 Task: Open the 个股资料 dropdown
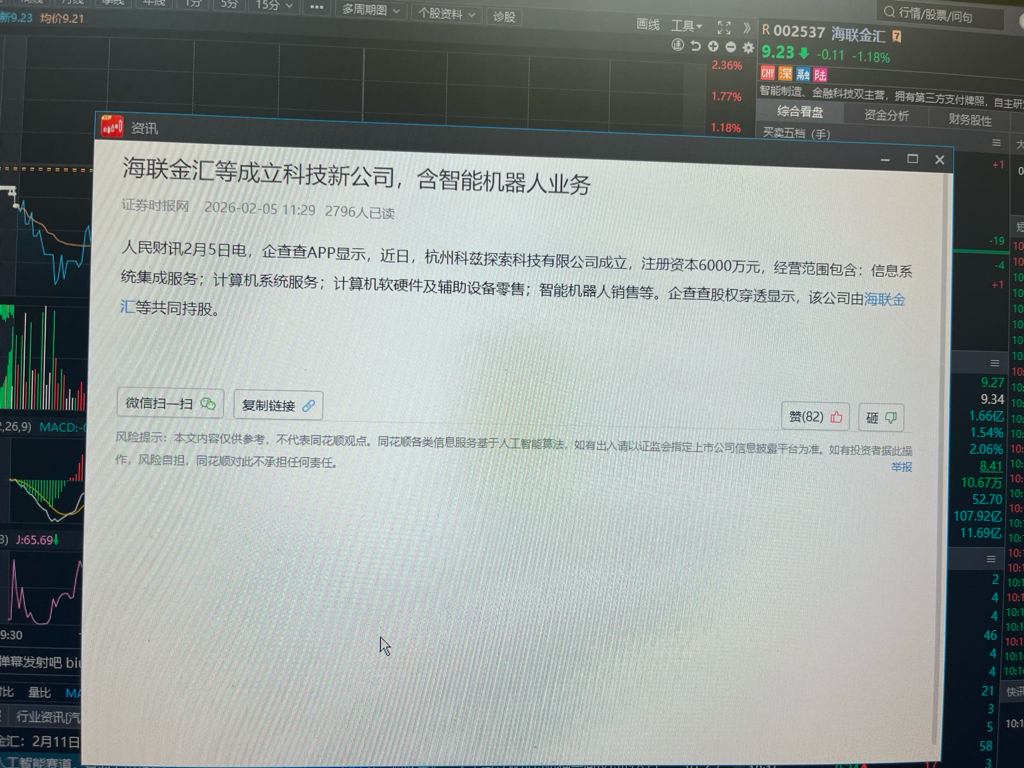(x=447, y=13)
